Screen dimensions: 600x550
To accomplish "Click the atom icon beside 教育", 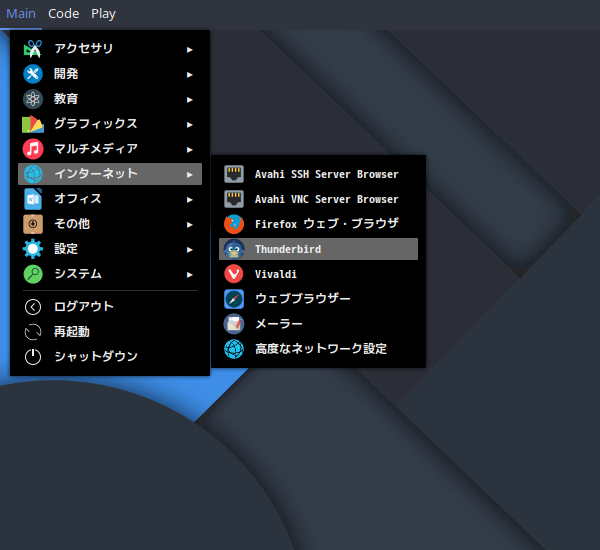I will coord(33,99).
